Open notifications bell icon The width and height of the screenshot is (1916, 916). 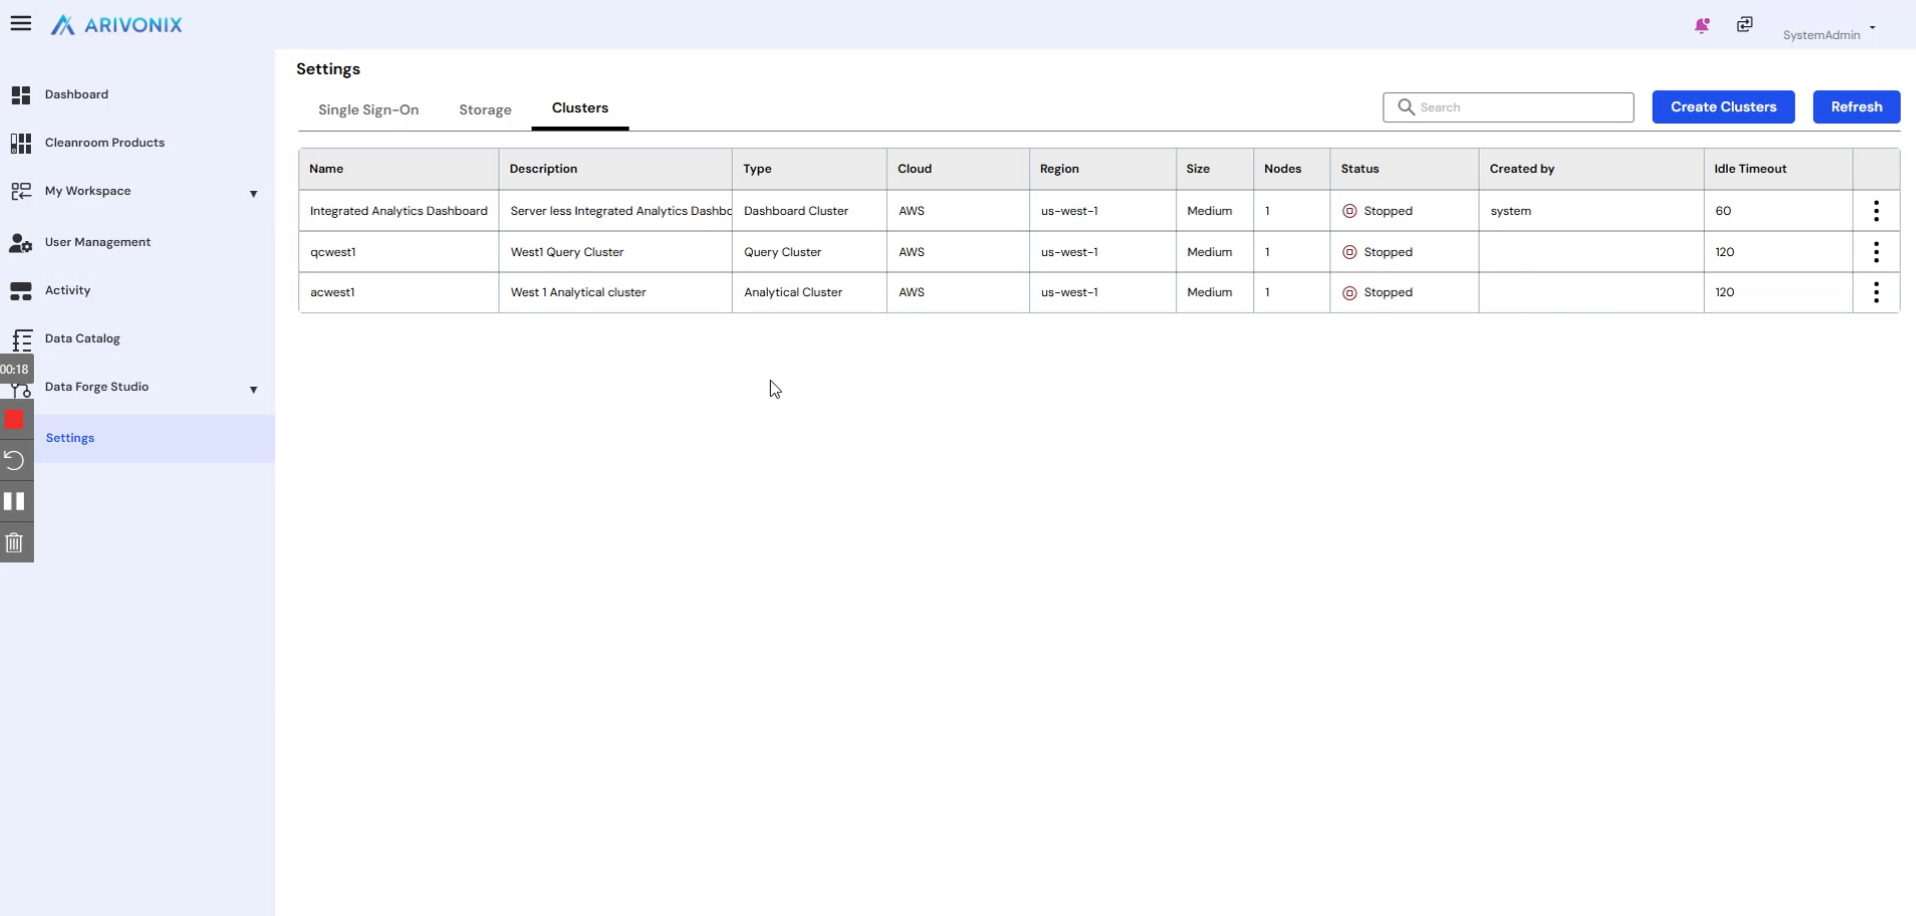coord(1701,26)
